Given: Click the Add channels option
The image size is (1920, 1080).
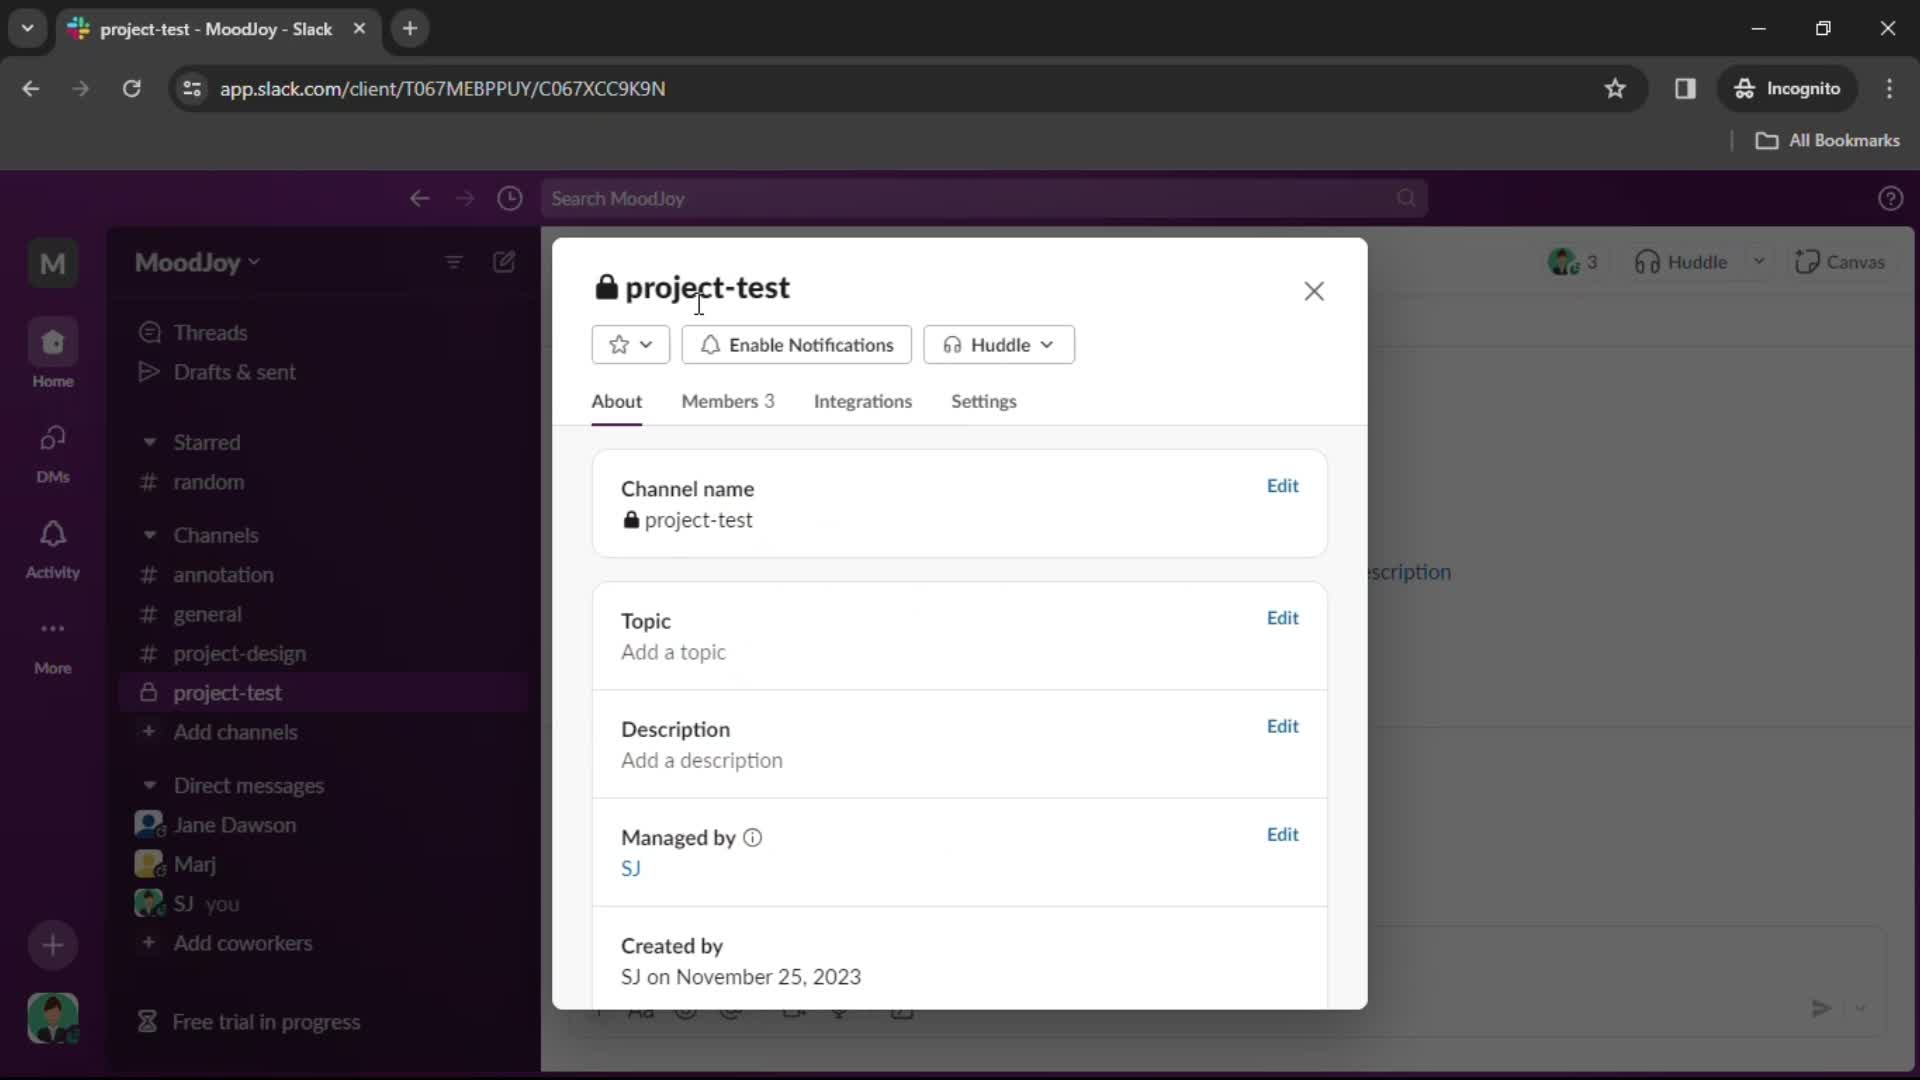Looking at the screenshot, I should (236, 732).
